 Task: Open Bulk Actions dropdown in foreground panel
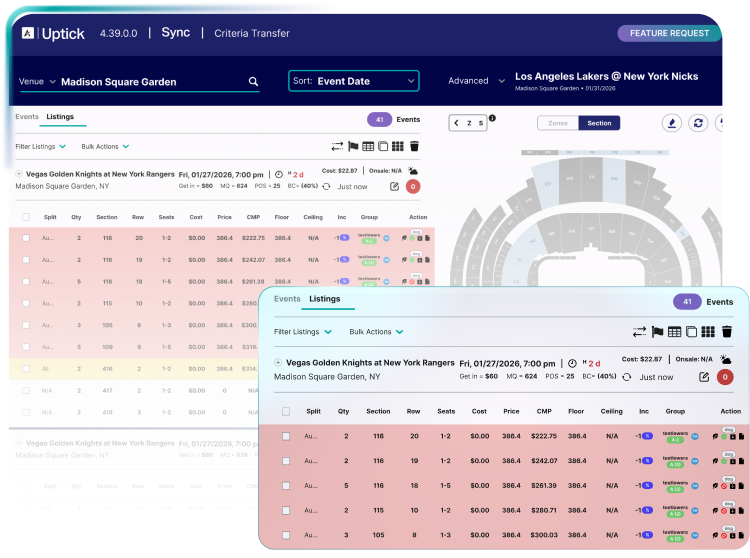[376, 332]
